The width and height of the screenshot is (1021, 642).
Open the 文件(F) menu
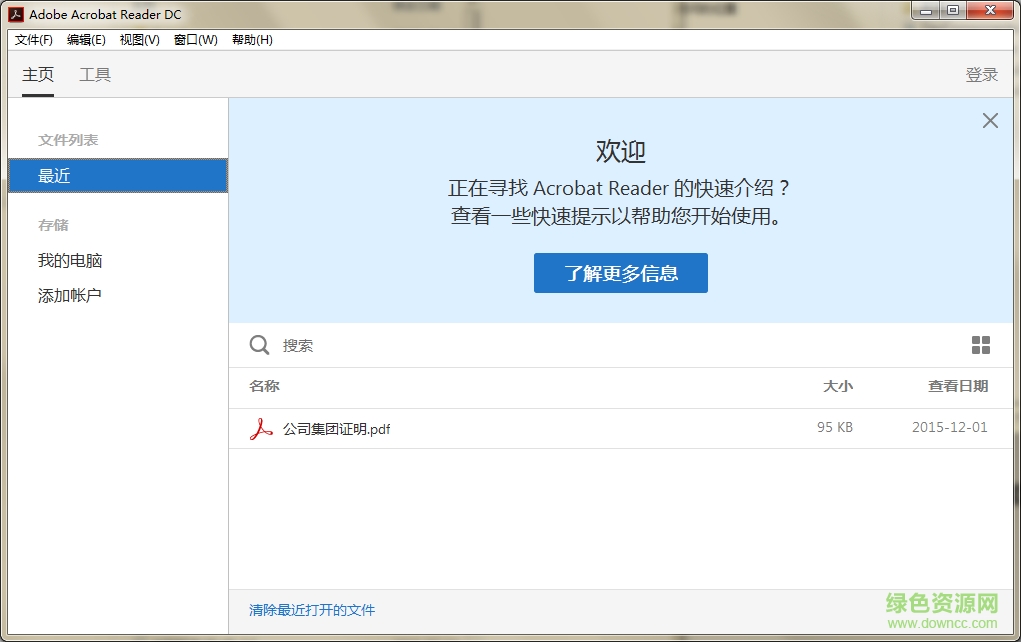click(33, 40)
